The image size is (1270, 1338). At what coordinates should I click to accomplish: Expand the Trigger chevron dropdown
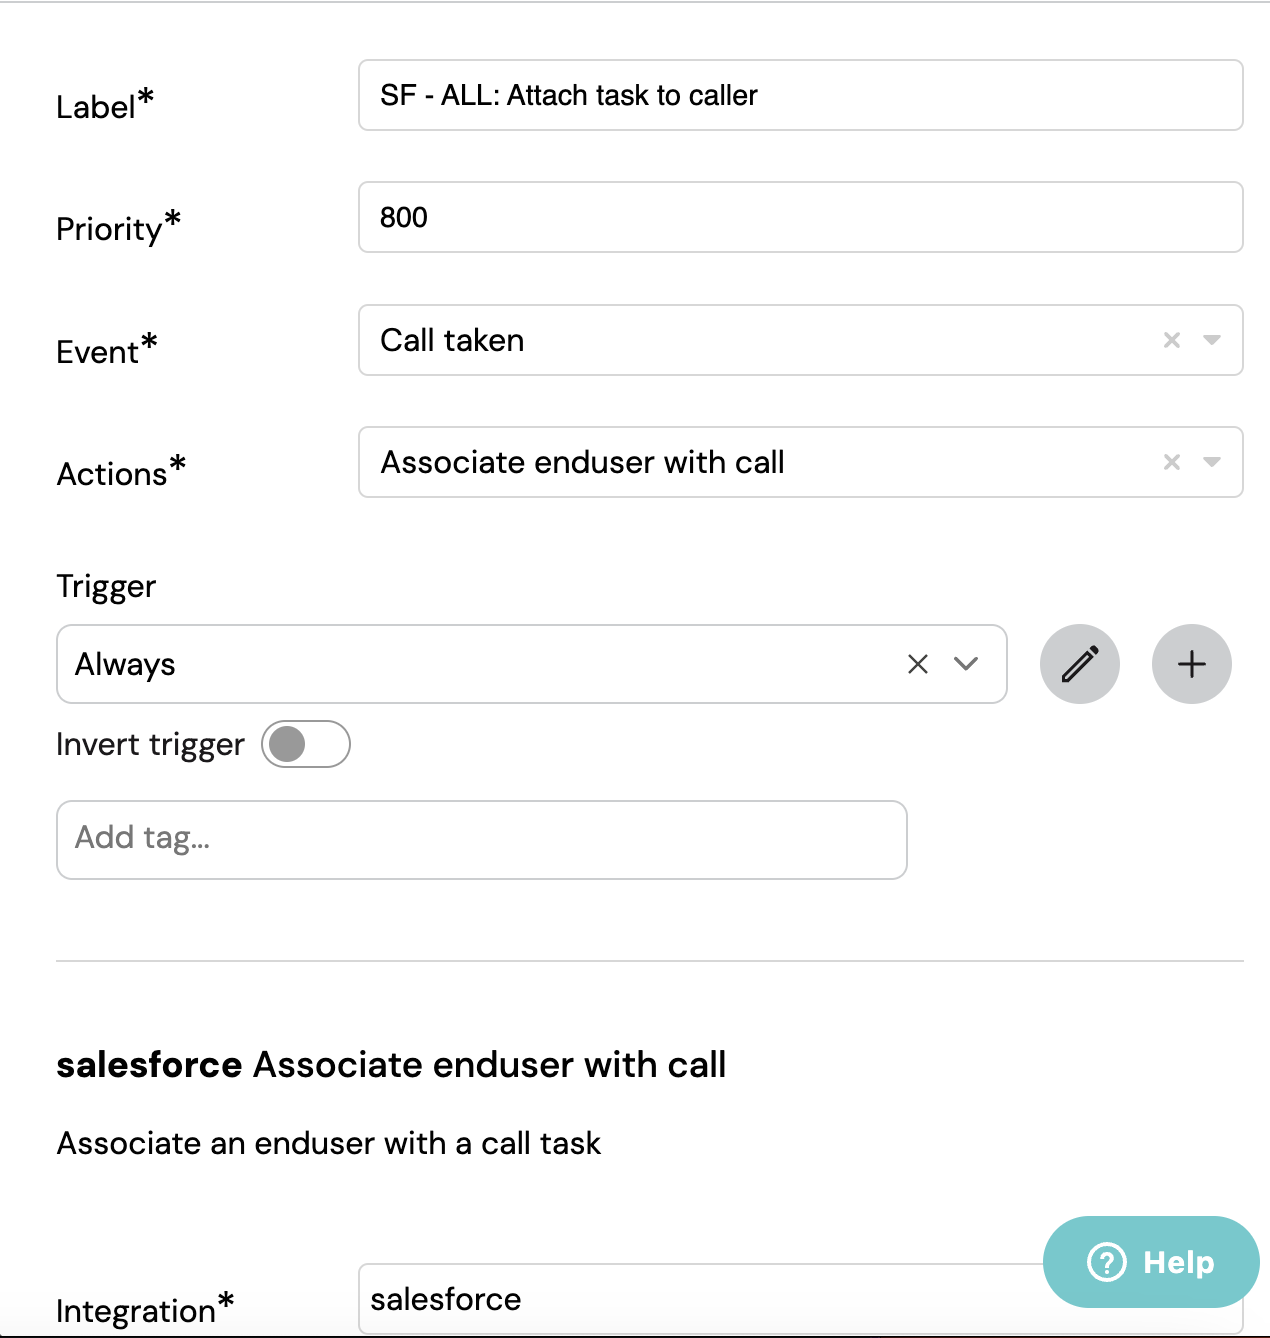coord(966,664)
